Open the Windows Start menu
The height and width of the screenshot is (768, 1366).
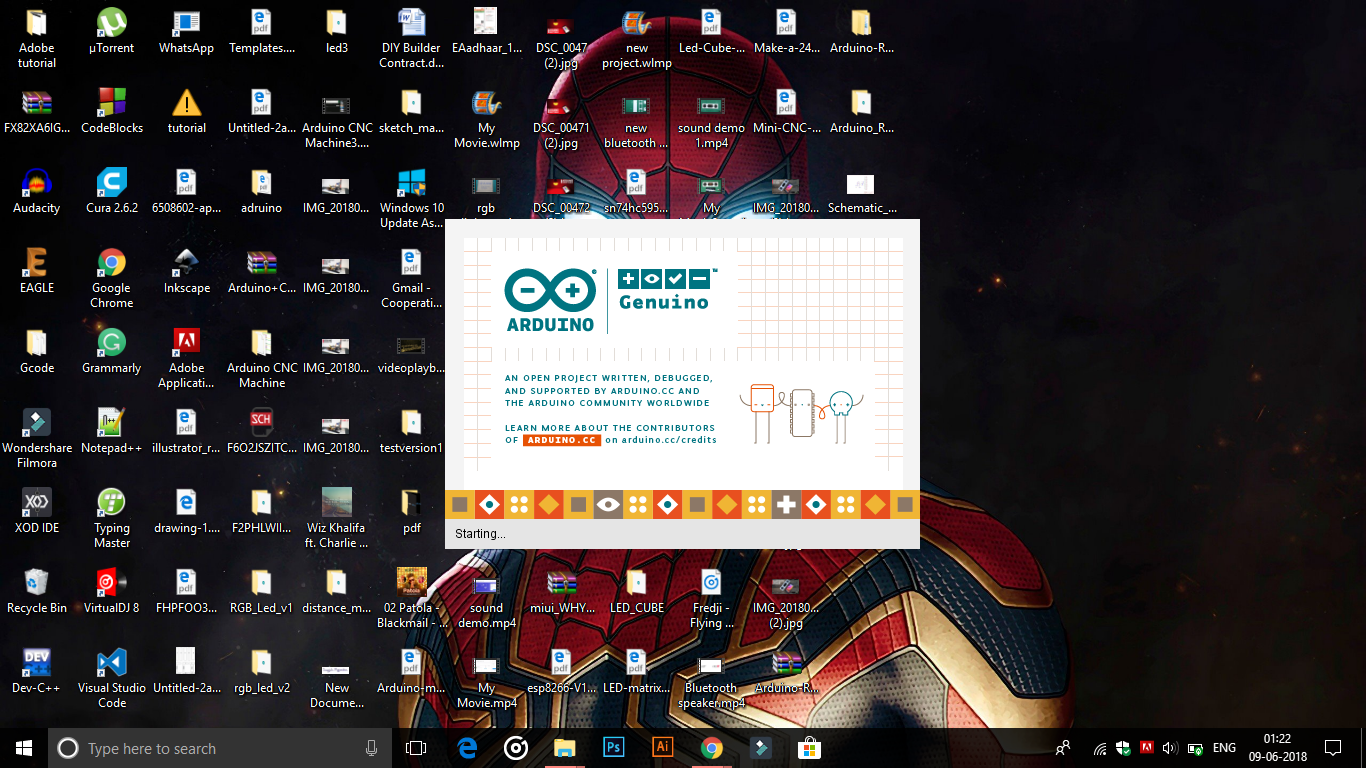(22, 747)
